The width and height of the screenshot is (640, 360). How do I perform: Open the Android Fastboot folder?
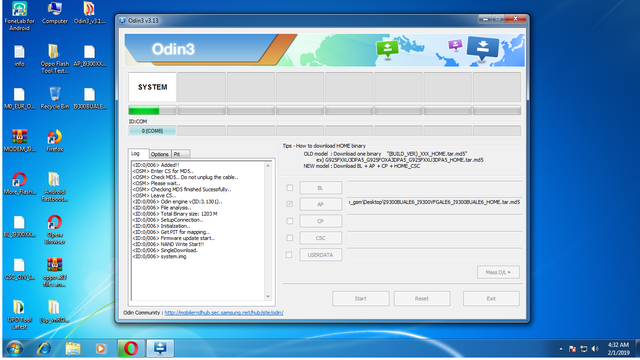point(55,187)
